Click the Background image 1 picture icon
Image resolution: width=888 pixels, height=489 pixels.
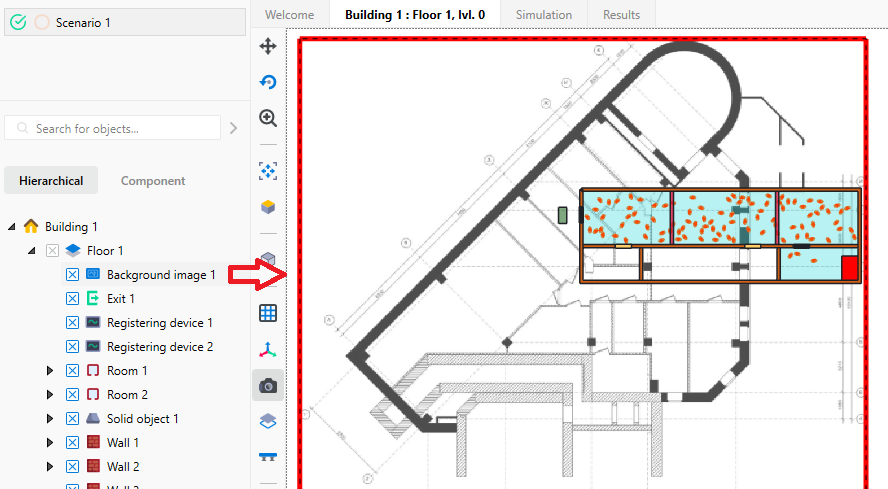coord(93,274)
